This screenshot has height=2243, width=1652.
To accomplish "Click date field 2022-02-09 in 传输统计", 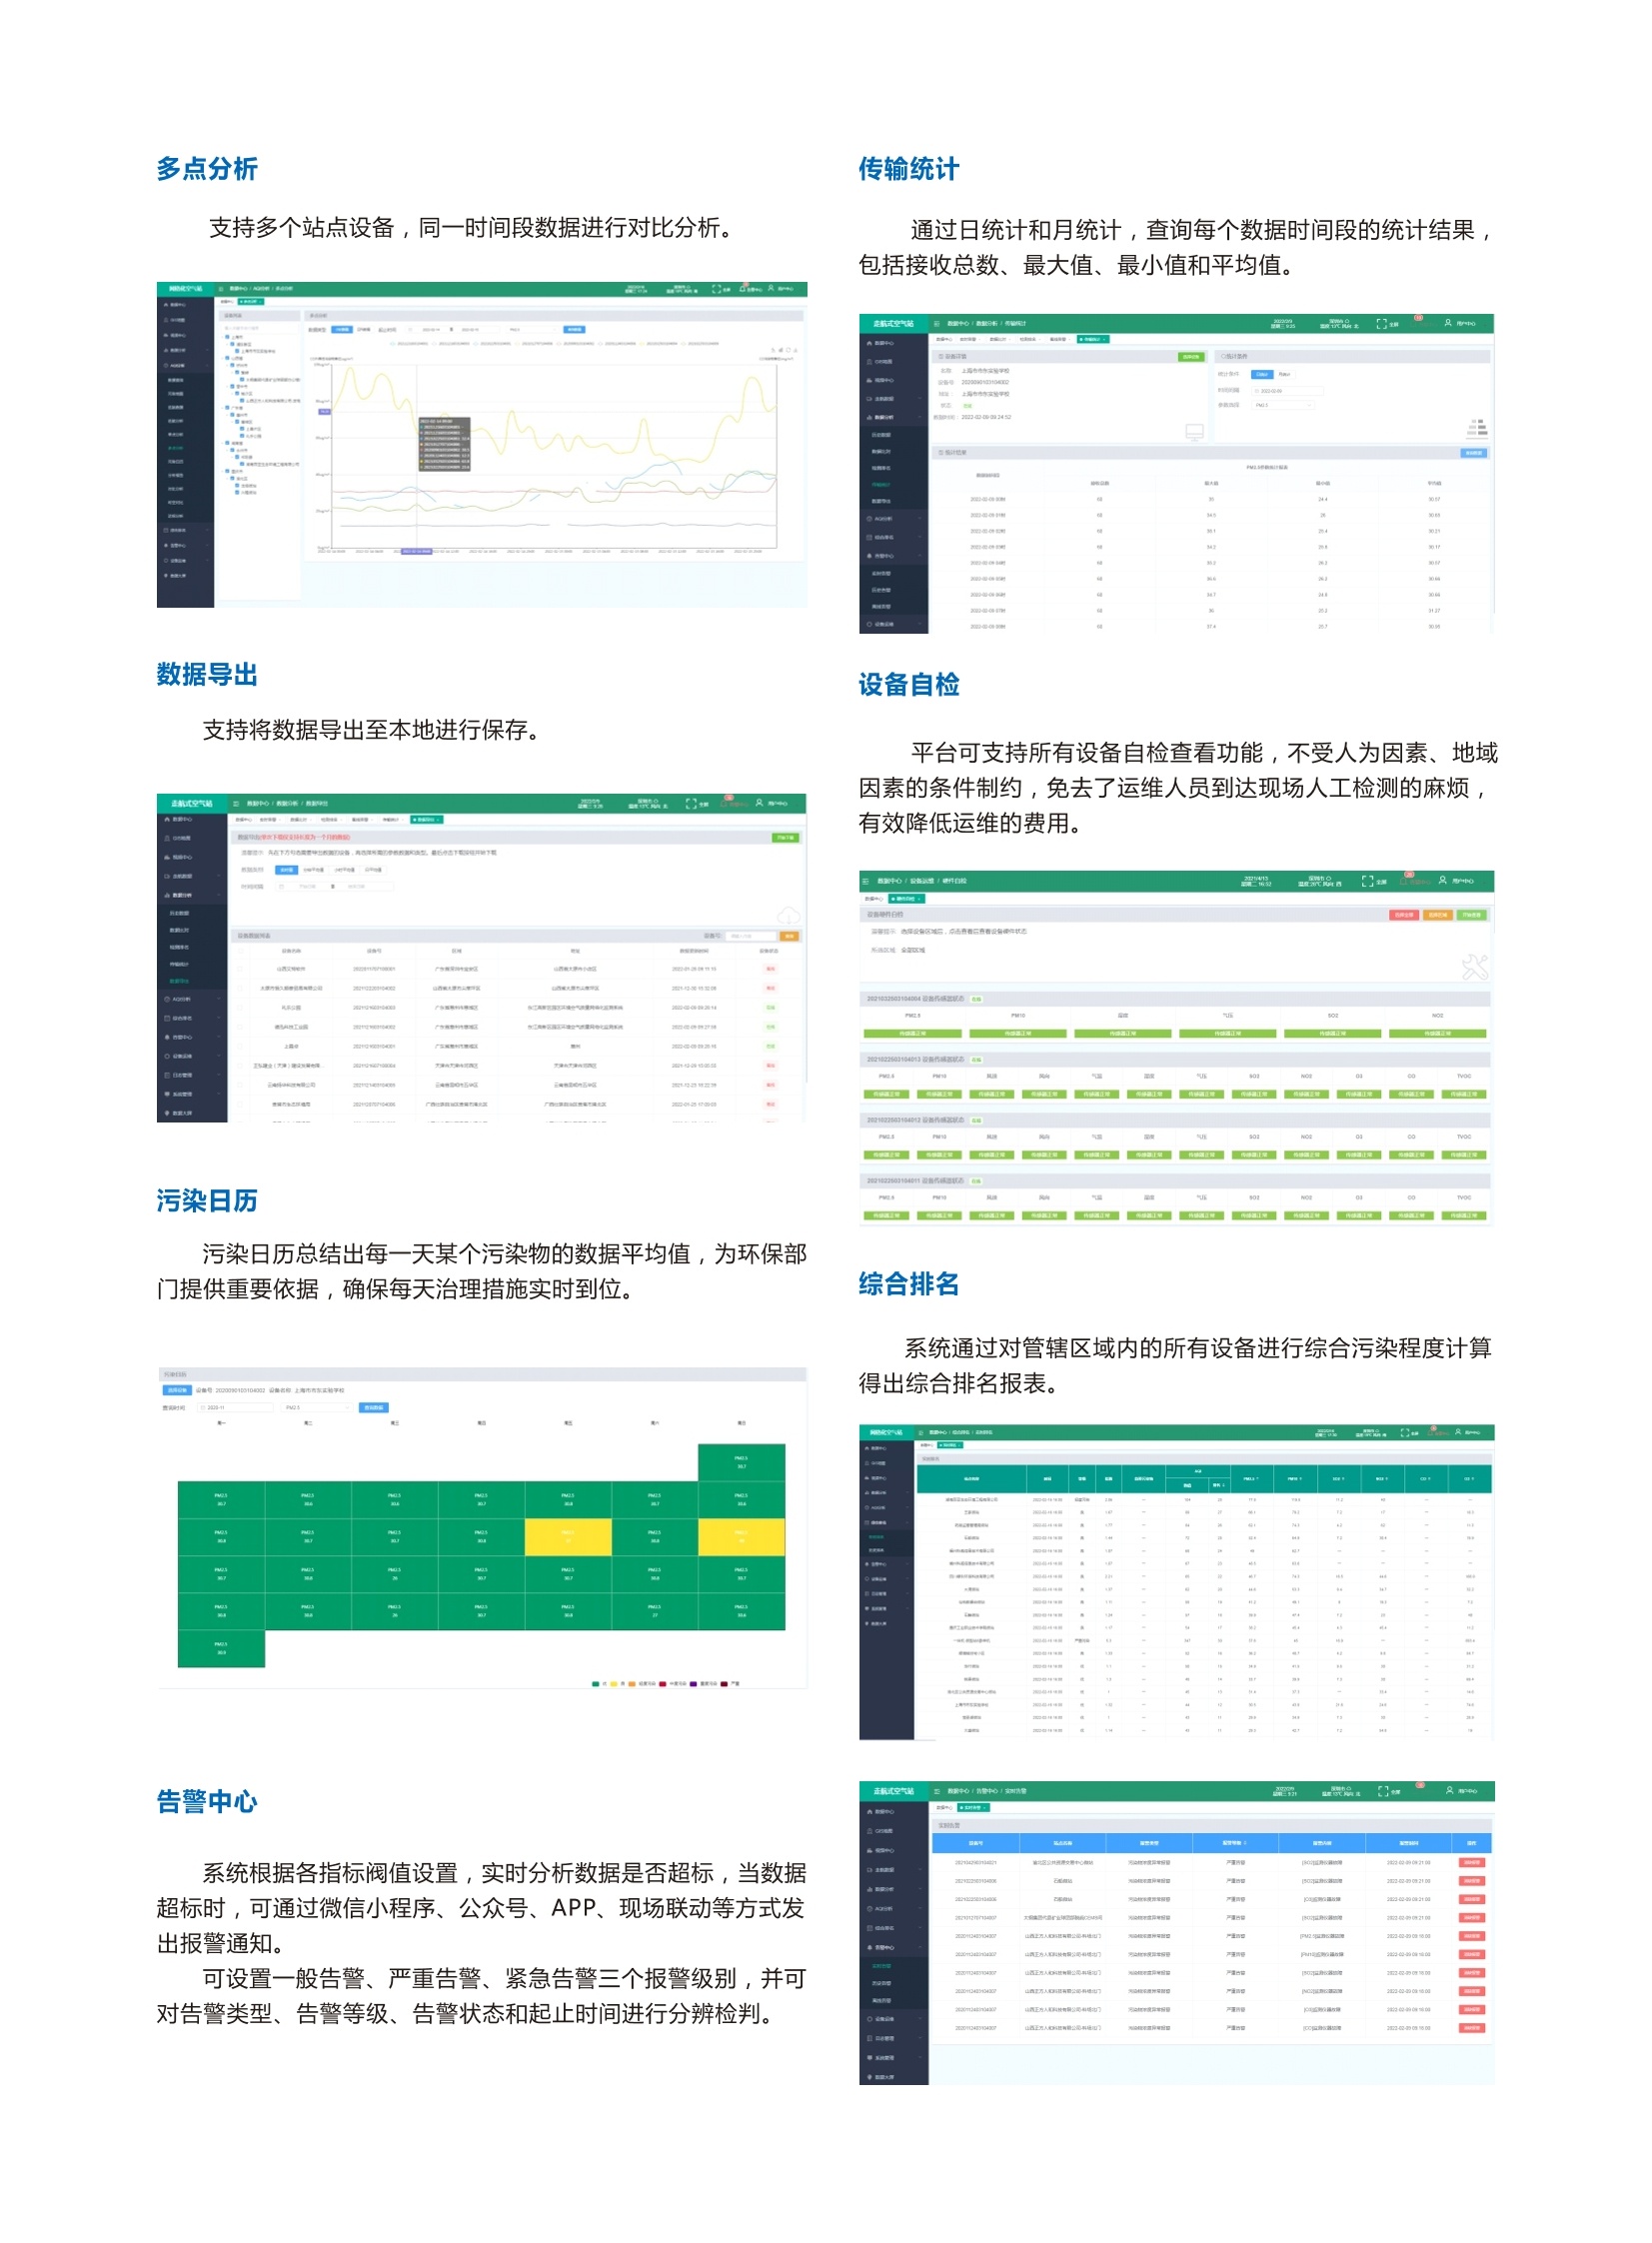I will (1288, 391).
